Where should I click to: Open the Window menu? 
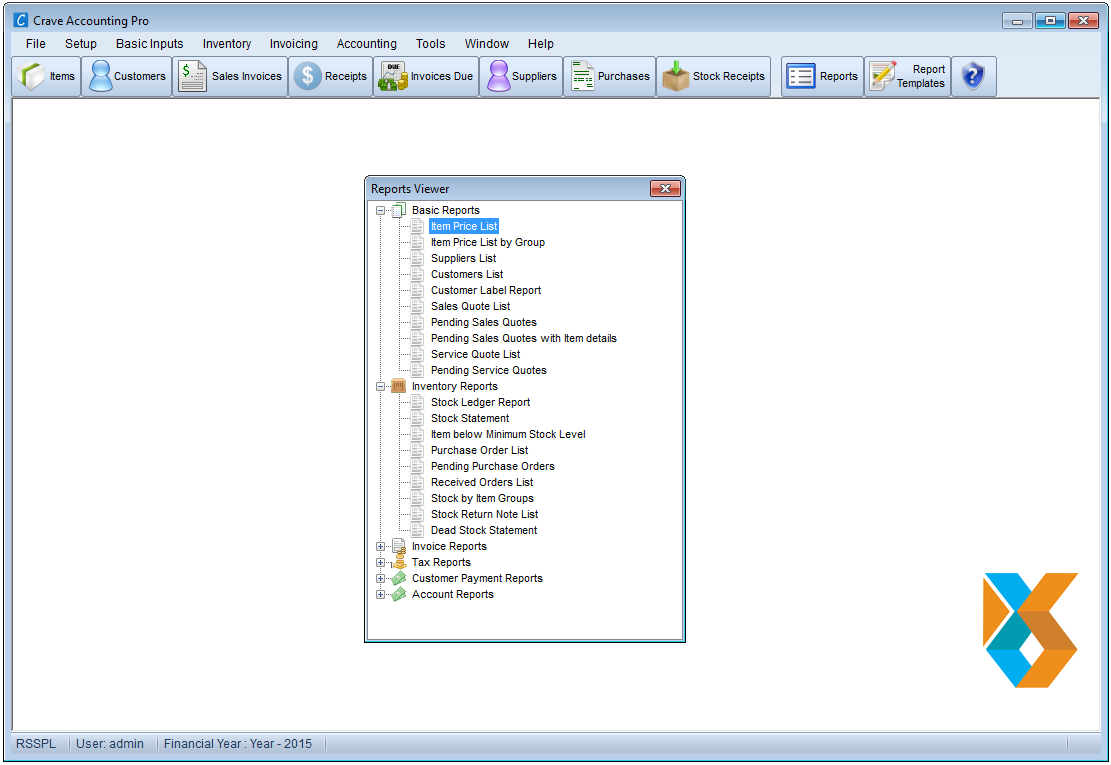coord(486,44)
